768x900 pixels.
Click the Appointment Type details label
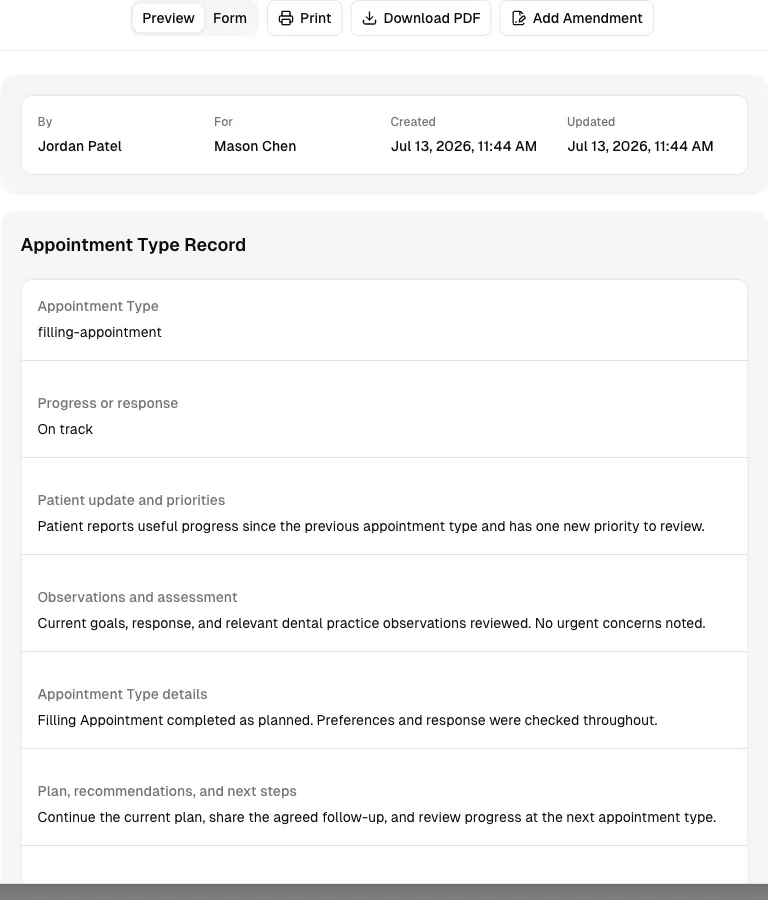(x=122, y=694)
